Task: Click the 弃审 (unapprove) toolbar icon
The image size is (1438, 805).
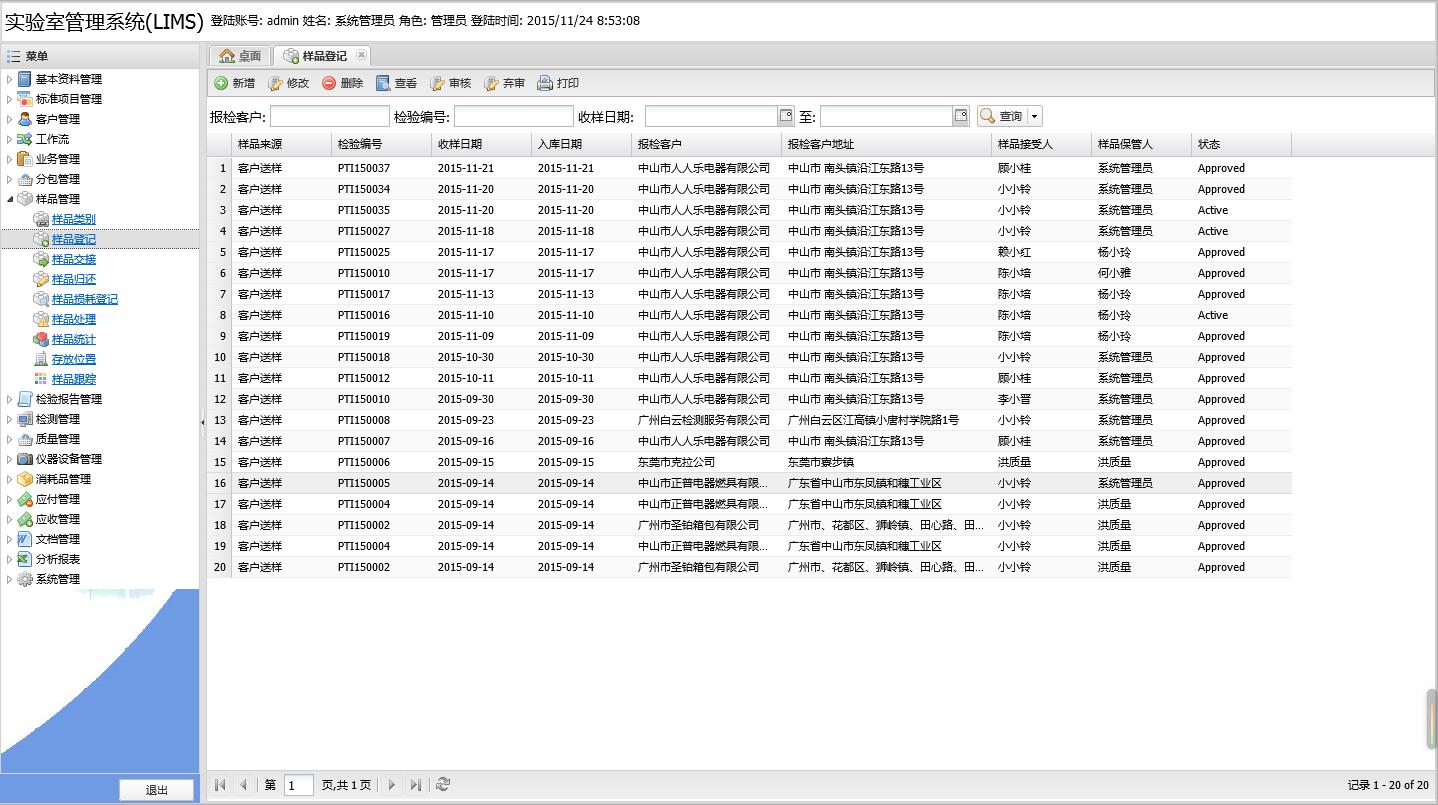Action: coord(492,83)
